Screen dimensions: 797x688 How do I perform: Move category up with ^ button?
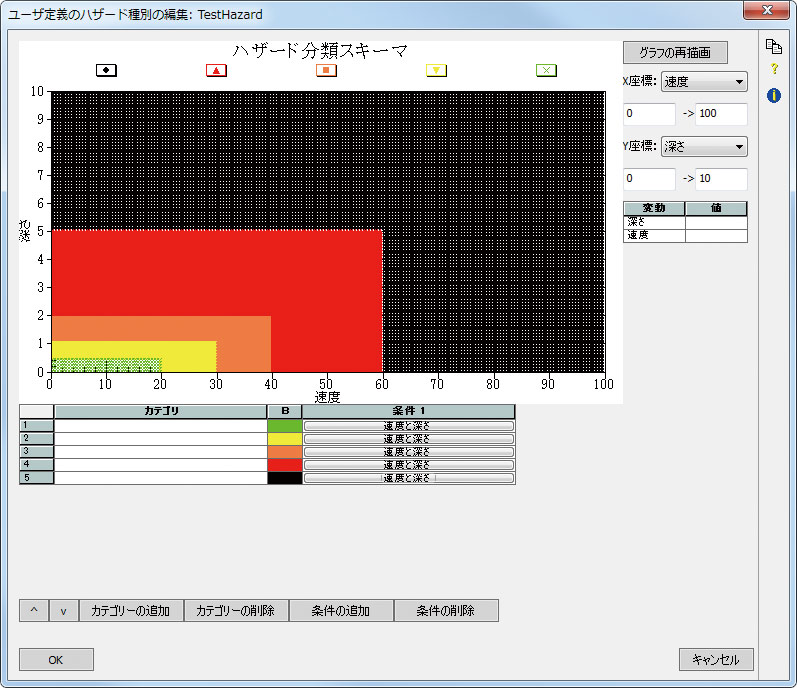34,610
